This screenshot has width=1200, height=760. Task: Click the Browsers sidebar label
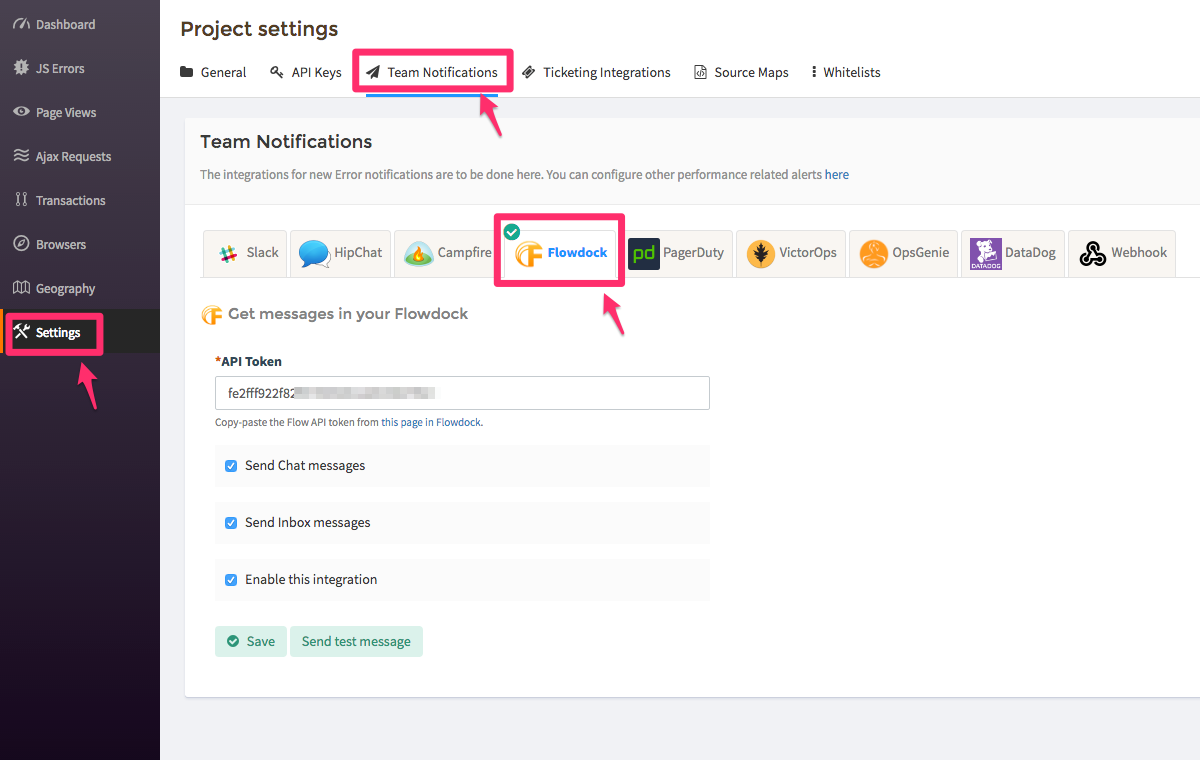click(x=61, y=244)
